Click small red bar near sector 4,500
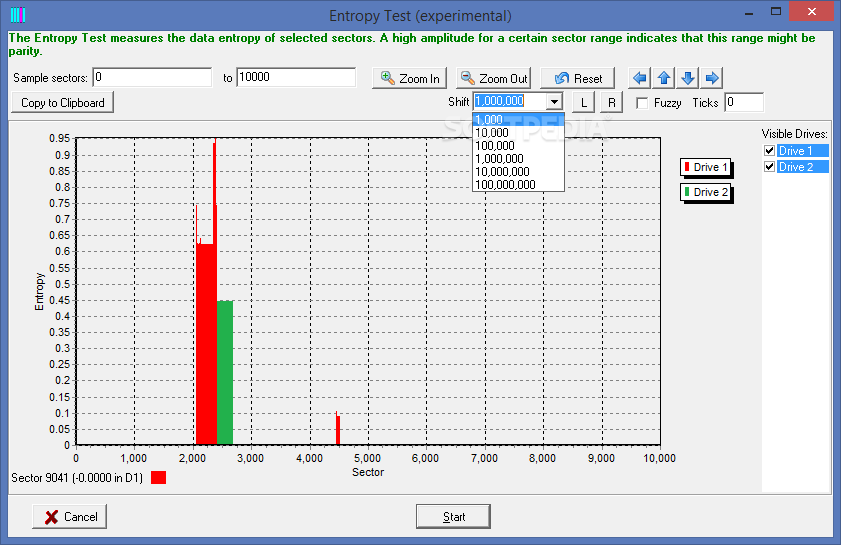841x545 pixels. pos(338,429)
